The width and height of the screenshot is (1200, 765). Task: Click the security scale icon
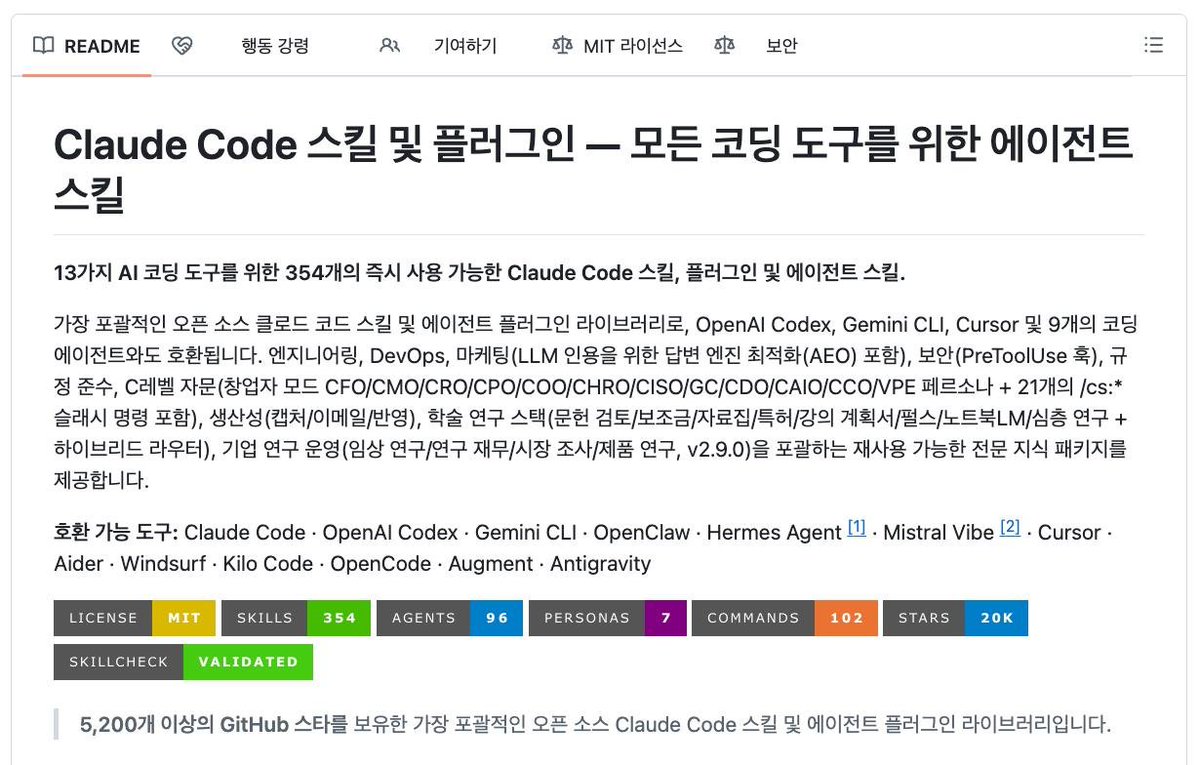tap(724, 45)
